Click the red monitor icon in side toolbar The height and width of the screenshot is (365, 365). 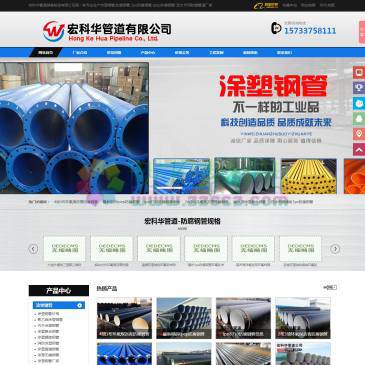coord(359,72)
